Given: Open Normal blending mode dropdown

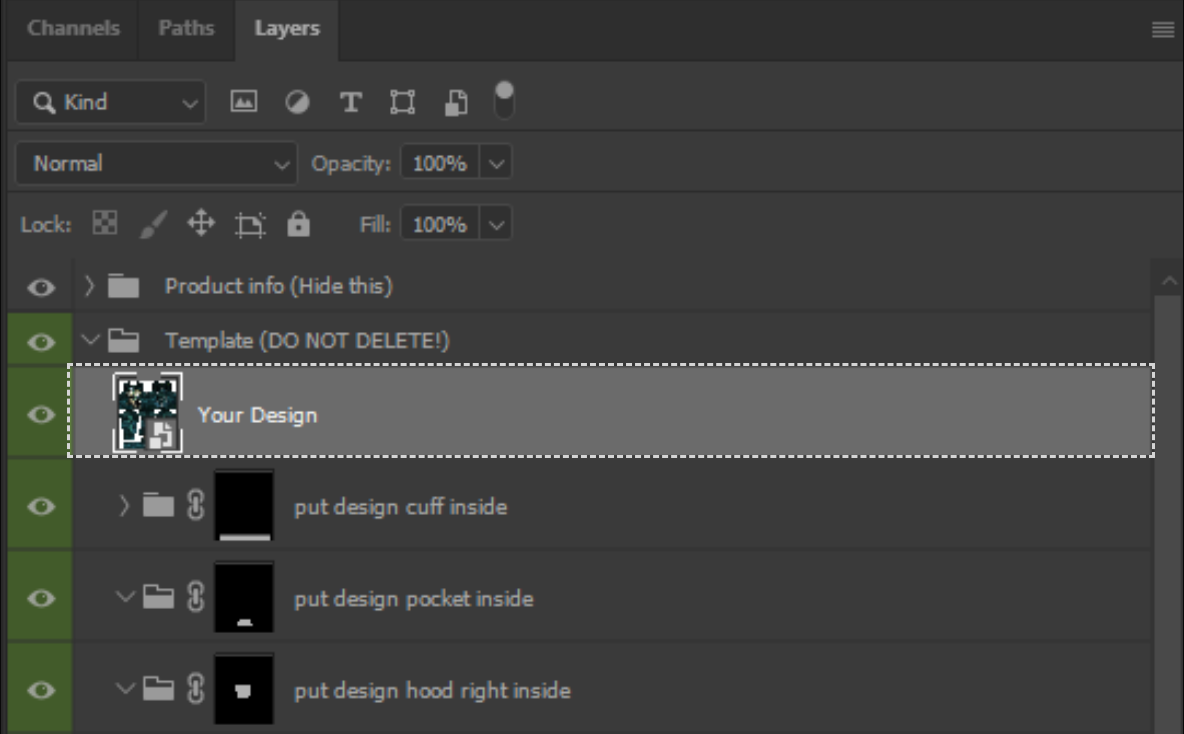Looking at the screenshot, I should click(x=156, y=163).
